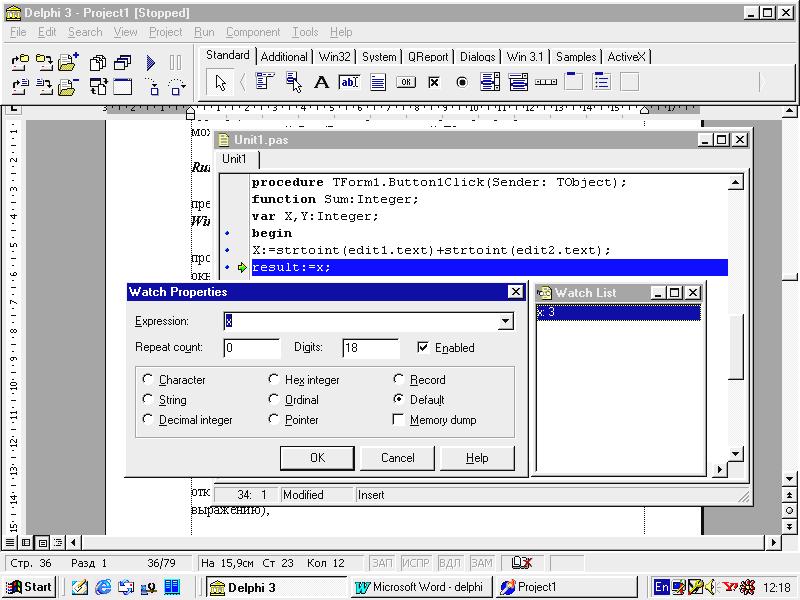Select the Button component icon
Viewport: 800px width, 600px height.
tap(406, 82)
